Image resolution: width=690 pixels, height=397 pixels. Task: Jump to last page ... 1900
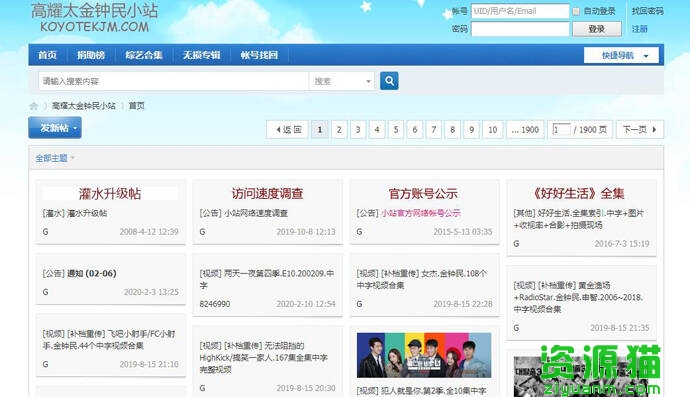(525, 129)
